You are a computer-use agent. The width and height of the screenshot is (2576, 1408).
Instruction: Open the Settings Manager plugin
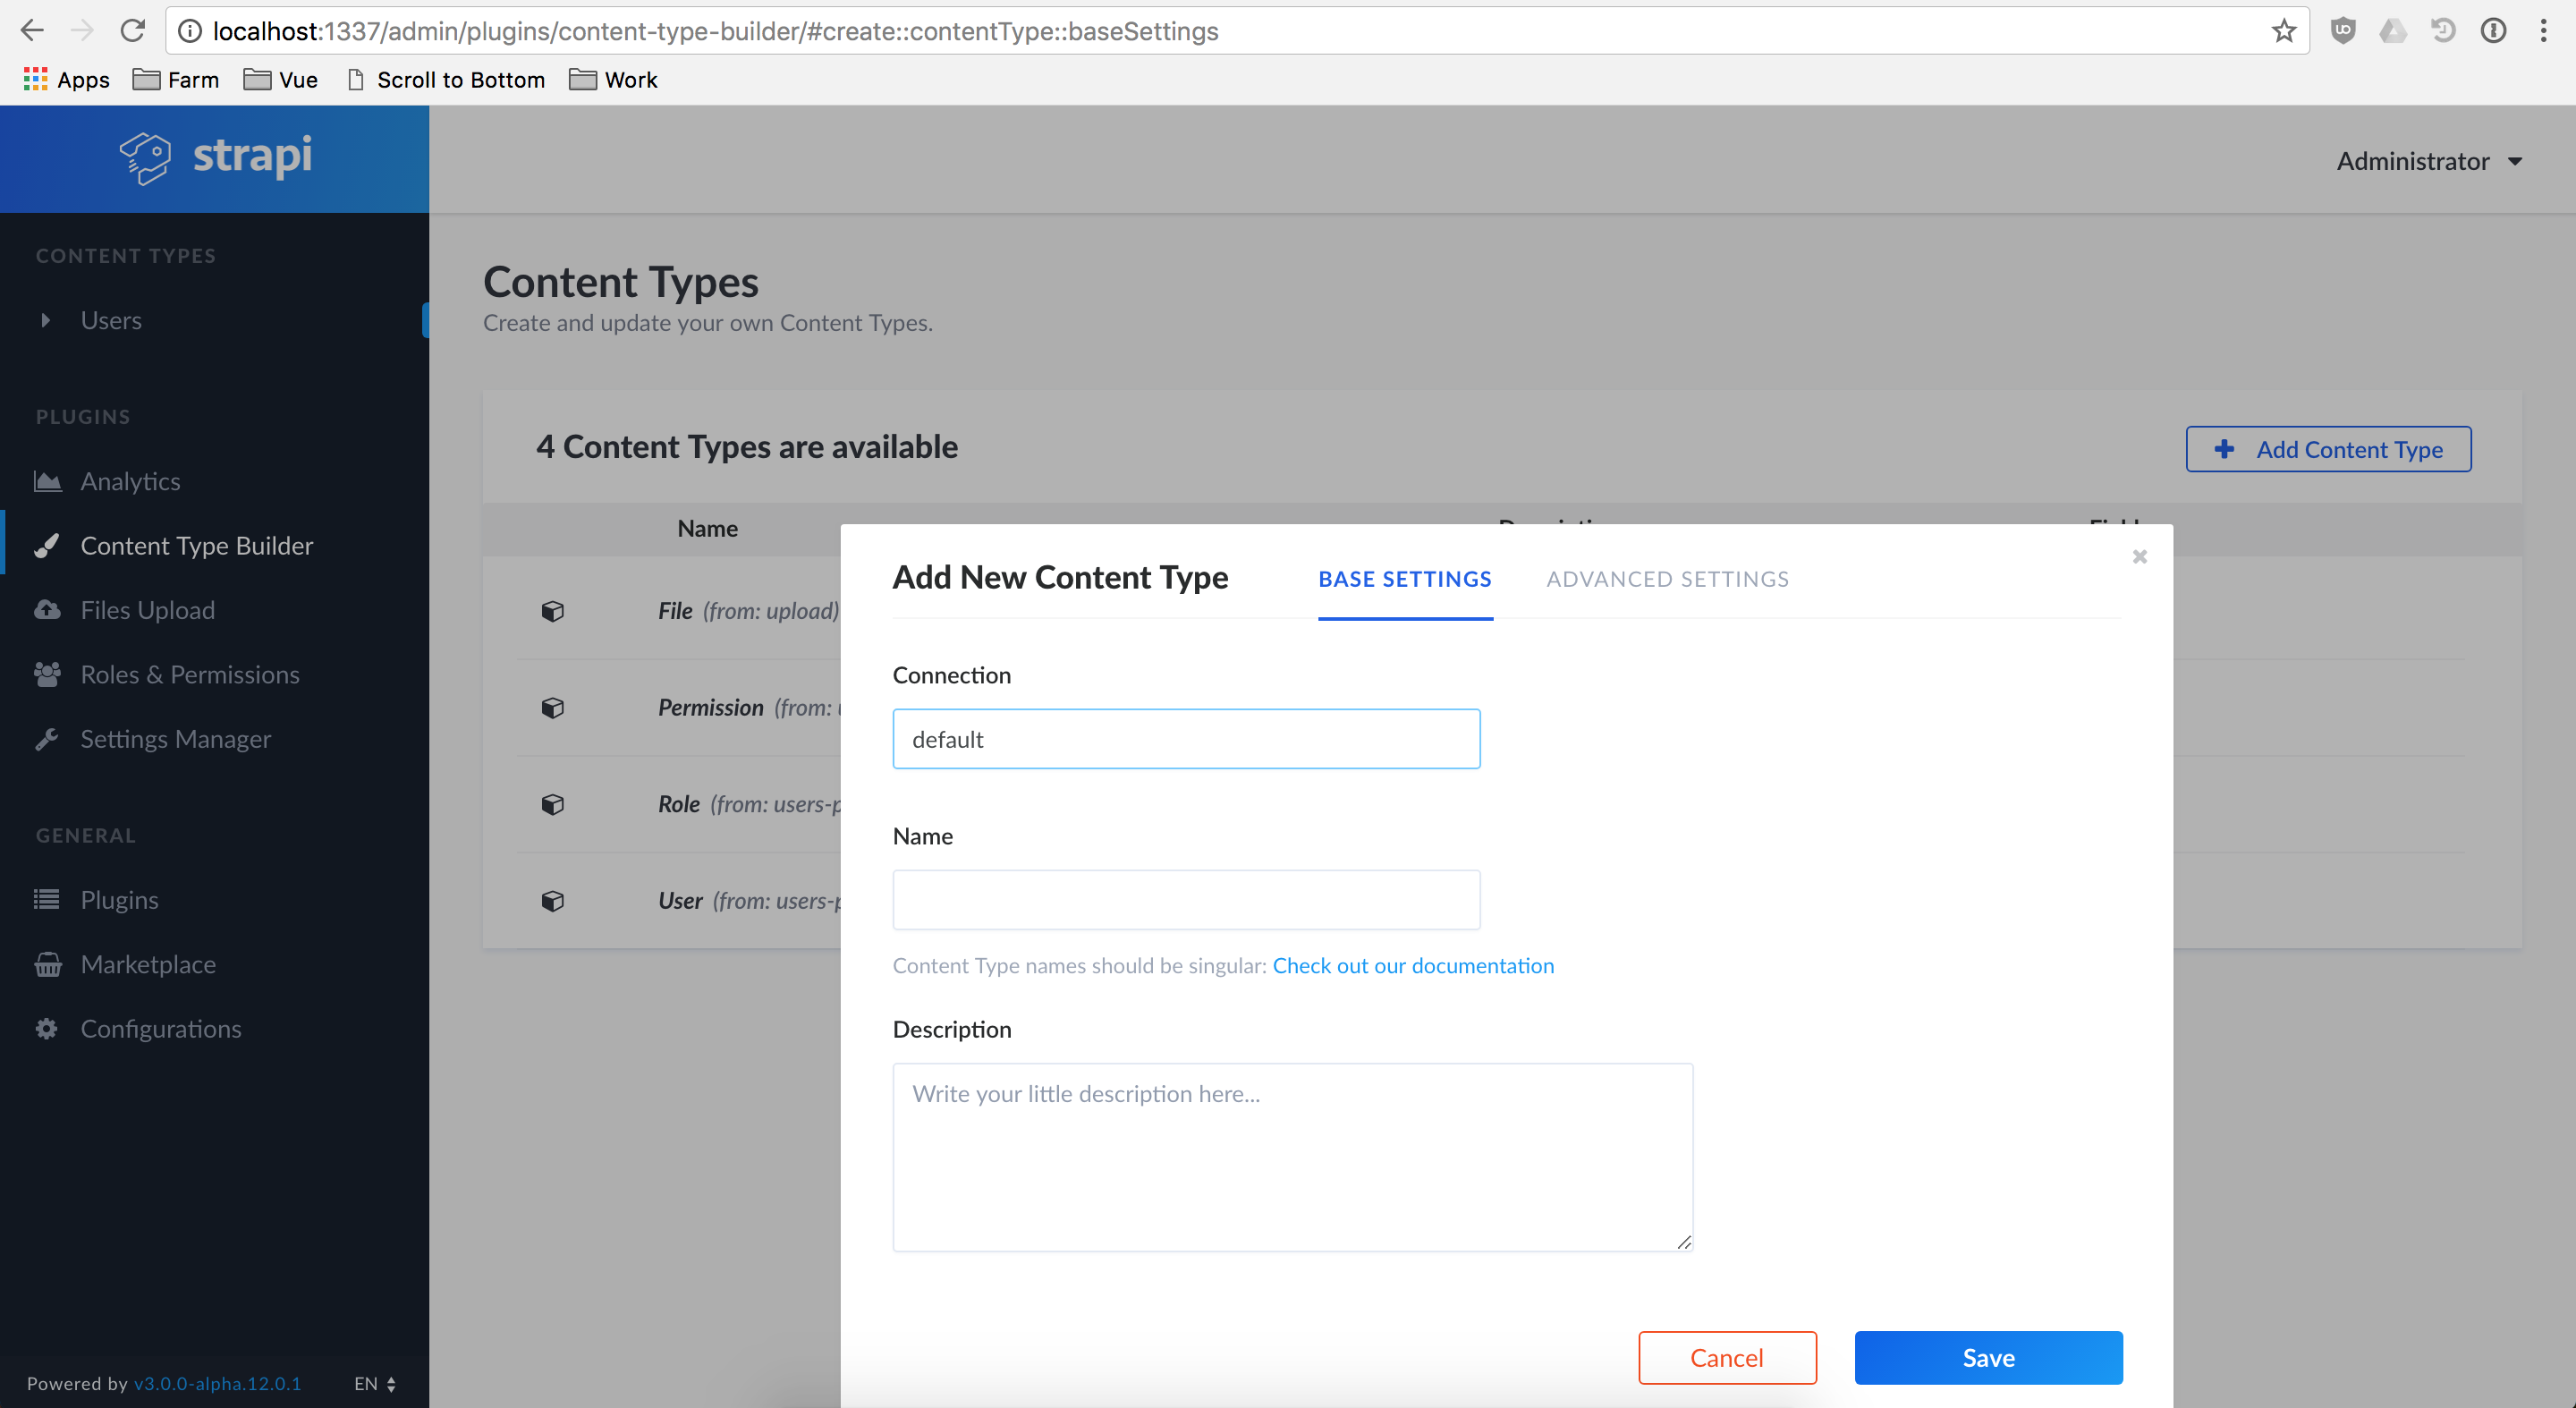point(176,738)
